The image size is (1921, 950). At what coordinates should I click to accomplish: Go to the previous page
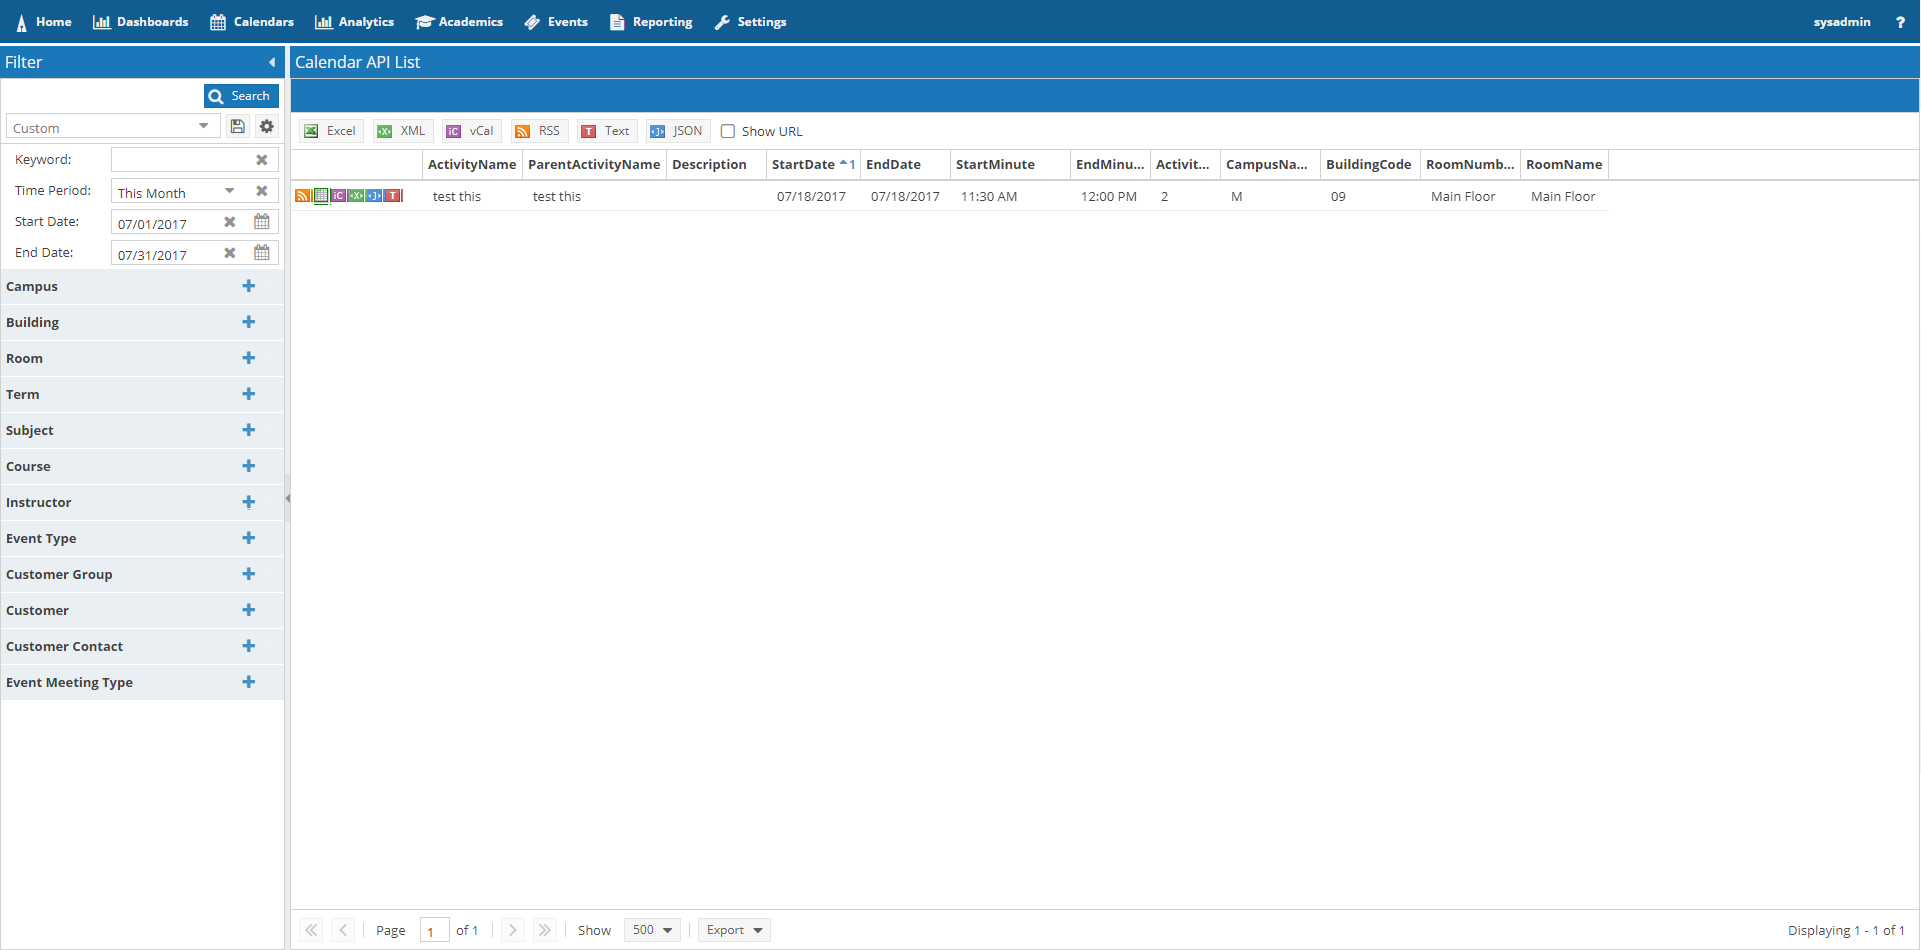click(343, 930)
